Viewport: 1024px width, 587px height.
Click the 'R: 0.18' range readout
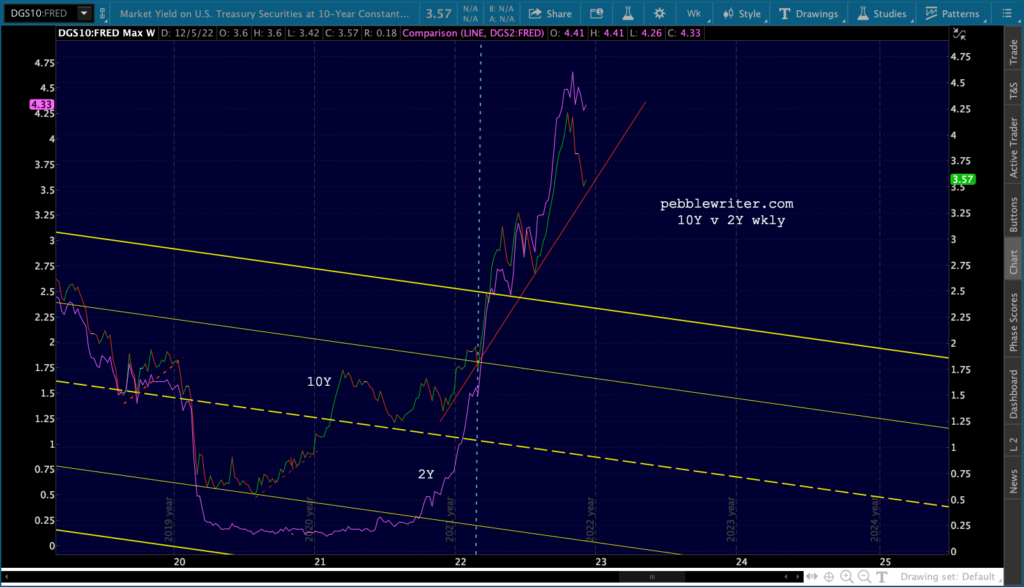(x=381, y=33)
